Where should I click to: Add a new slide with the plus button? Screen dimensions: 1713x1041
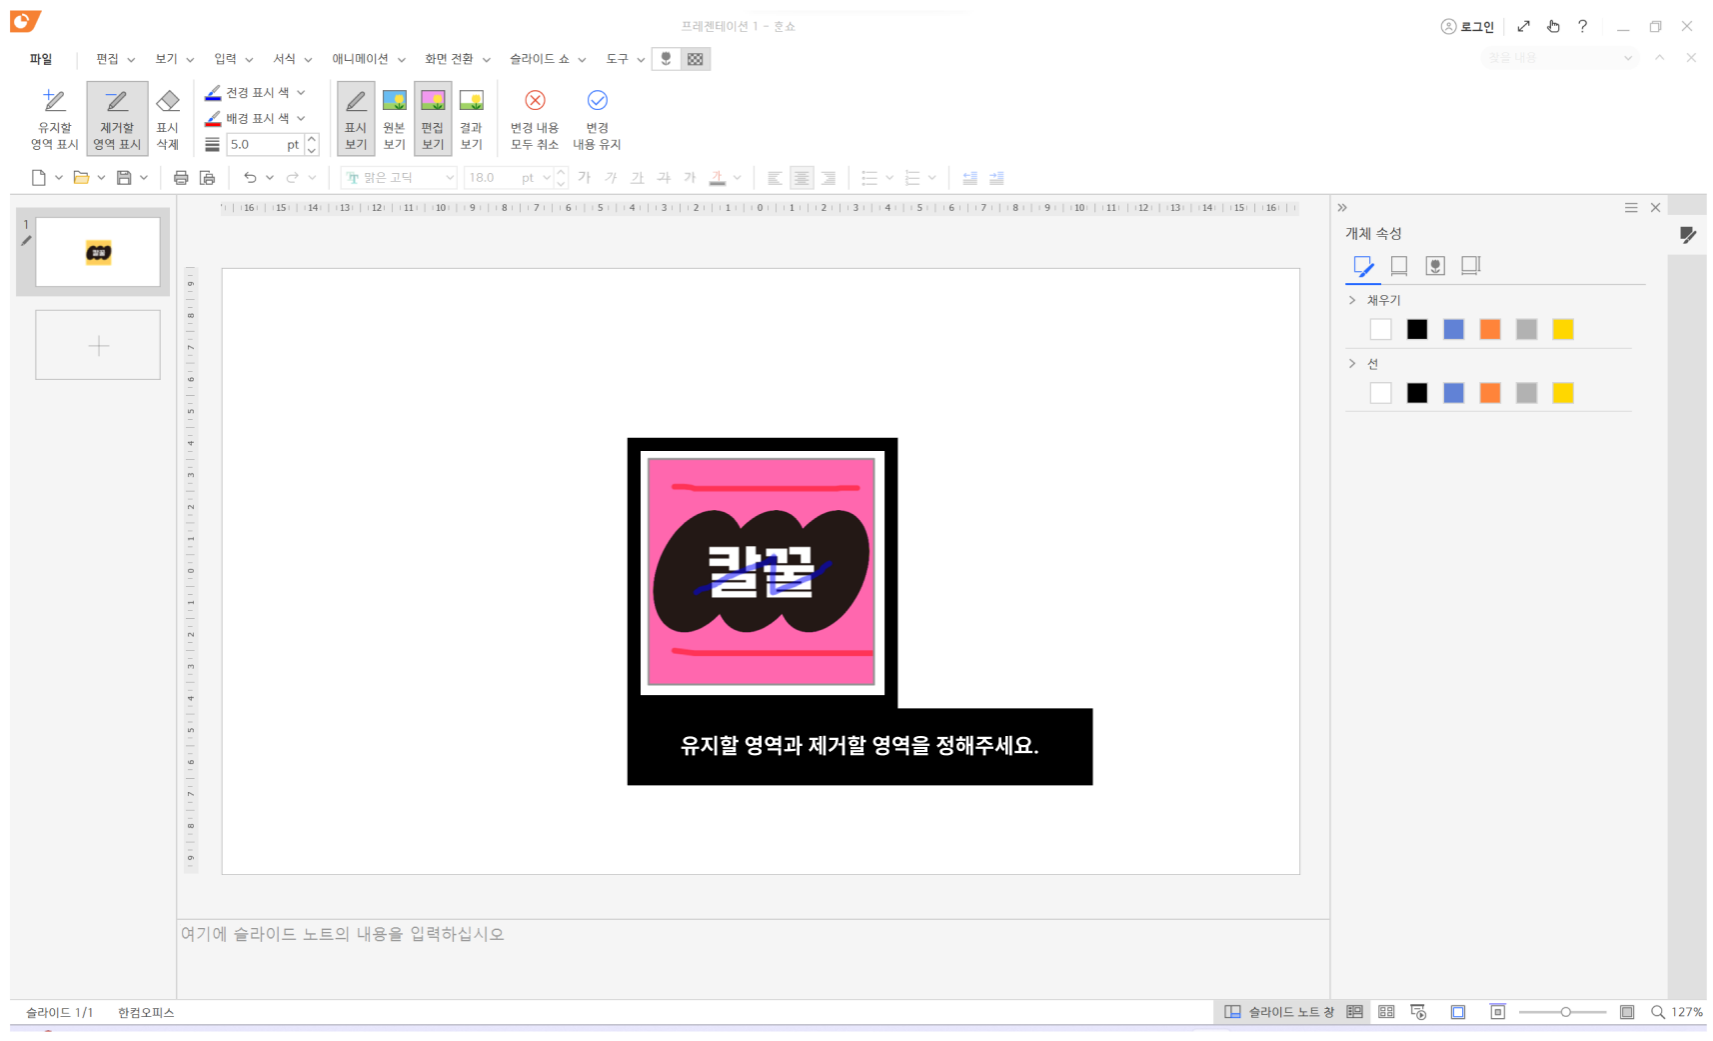[x=97, y=345]
